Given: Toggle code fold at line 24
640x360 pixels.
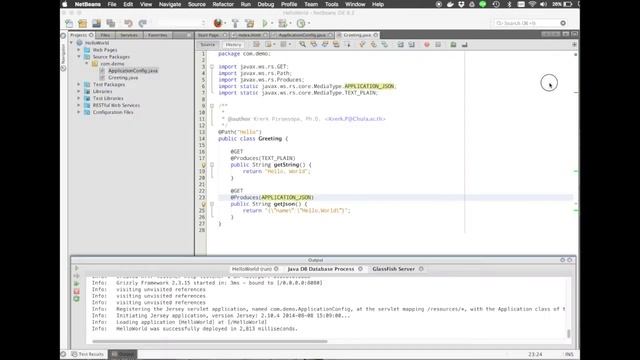Looking at the screenshot, I should (x=212, y=204).
